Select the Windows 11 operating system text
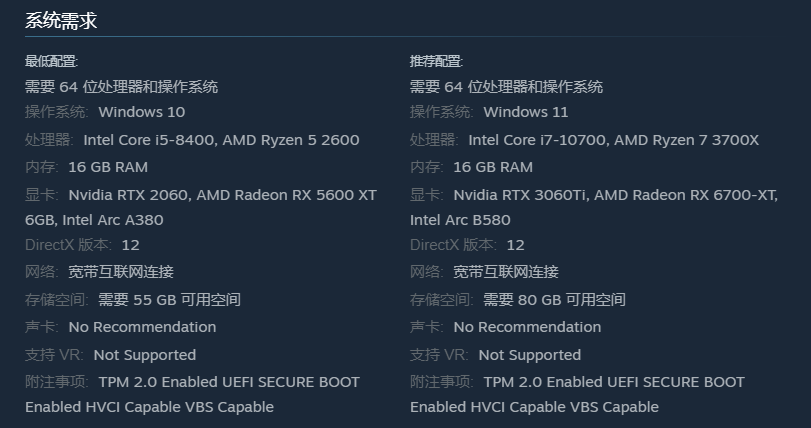The width and height of the screenshot is (811, 428). [x=525, y=112]
